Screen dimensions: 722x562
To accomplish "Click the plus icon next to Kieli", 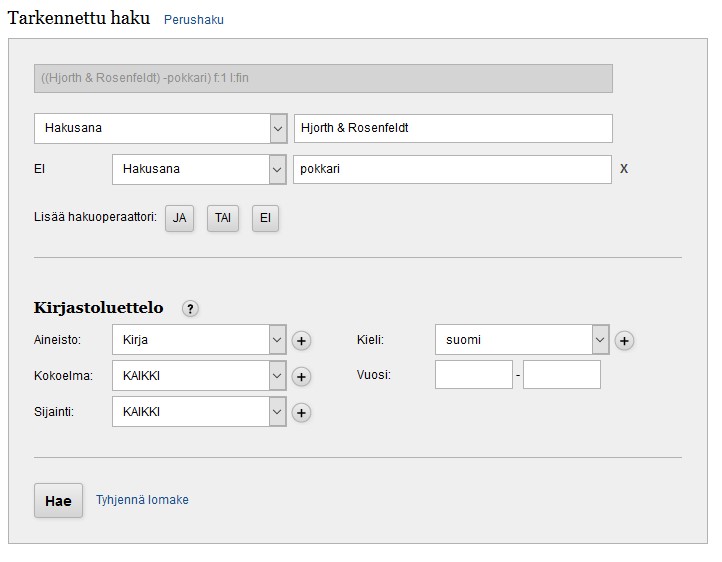I will [x=624, y=341].
